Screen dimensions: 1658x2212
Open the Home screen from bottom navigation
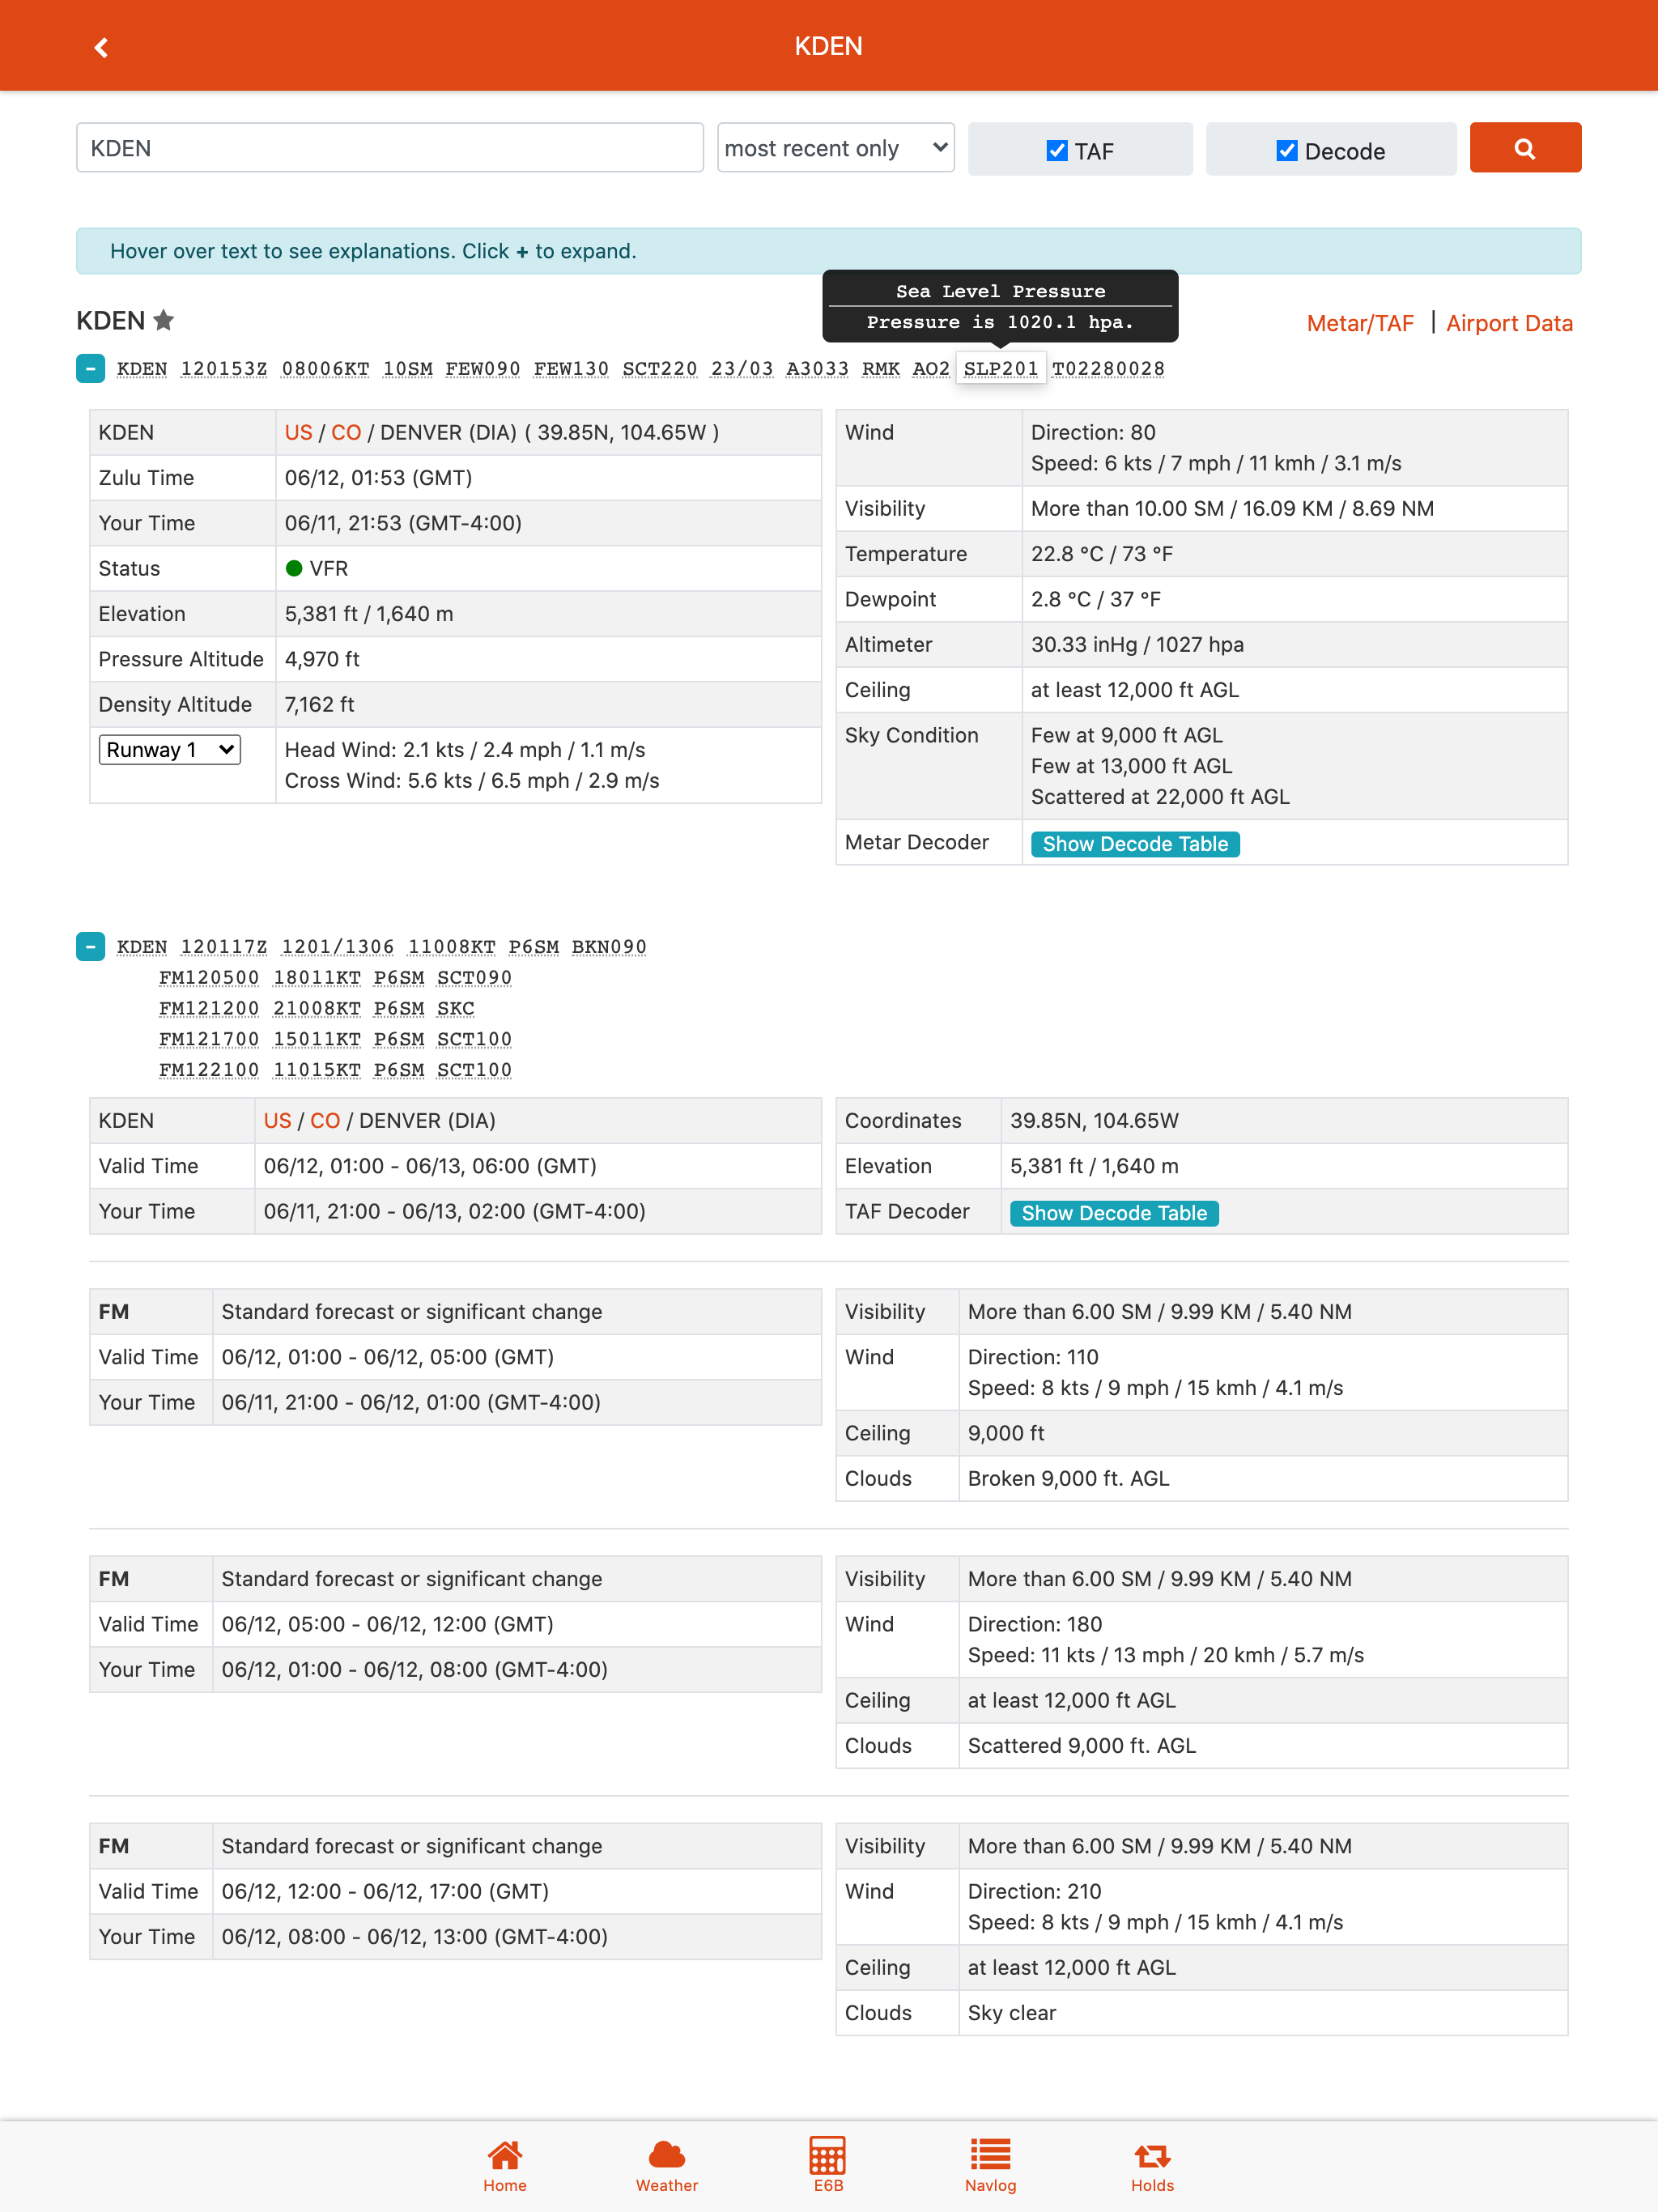click(x=505, y=2160)
